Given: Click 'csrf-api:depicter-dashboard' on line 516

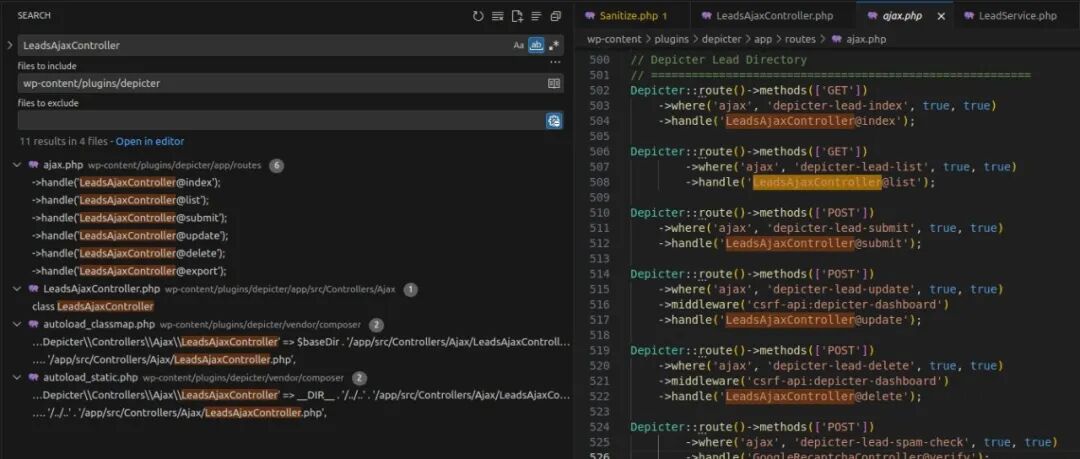Looking at the screenshot, I should (x=843, y=305).
